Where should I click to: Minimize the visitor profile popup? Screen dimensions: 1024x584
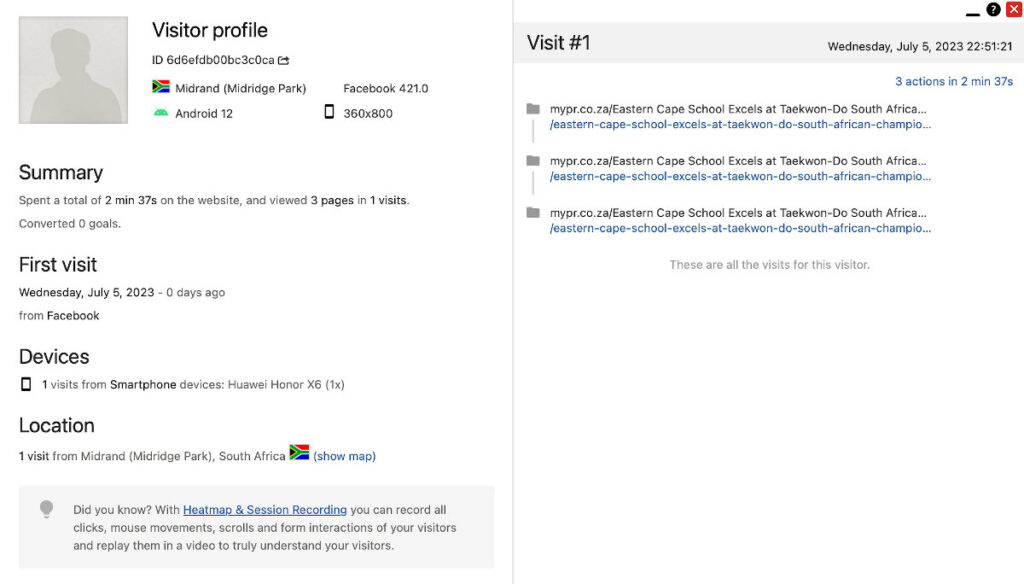(x=972, y=13)
